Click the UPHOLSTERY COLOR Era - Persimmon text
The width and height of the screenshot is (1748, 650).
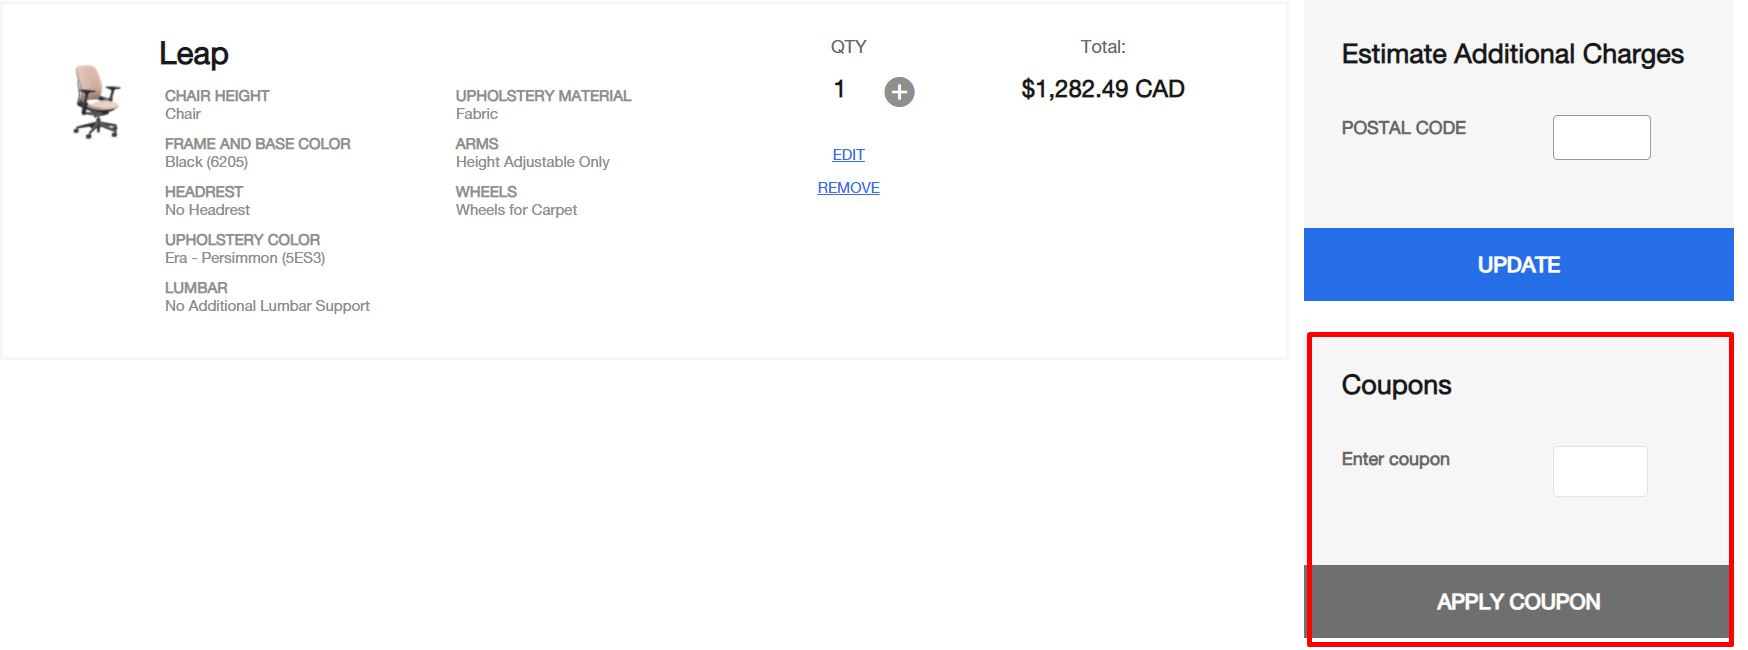(245, 258)
